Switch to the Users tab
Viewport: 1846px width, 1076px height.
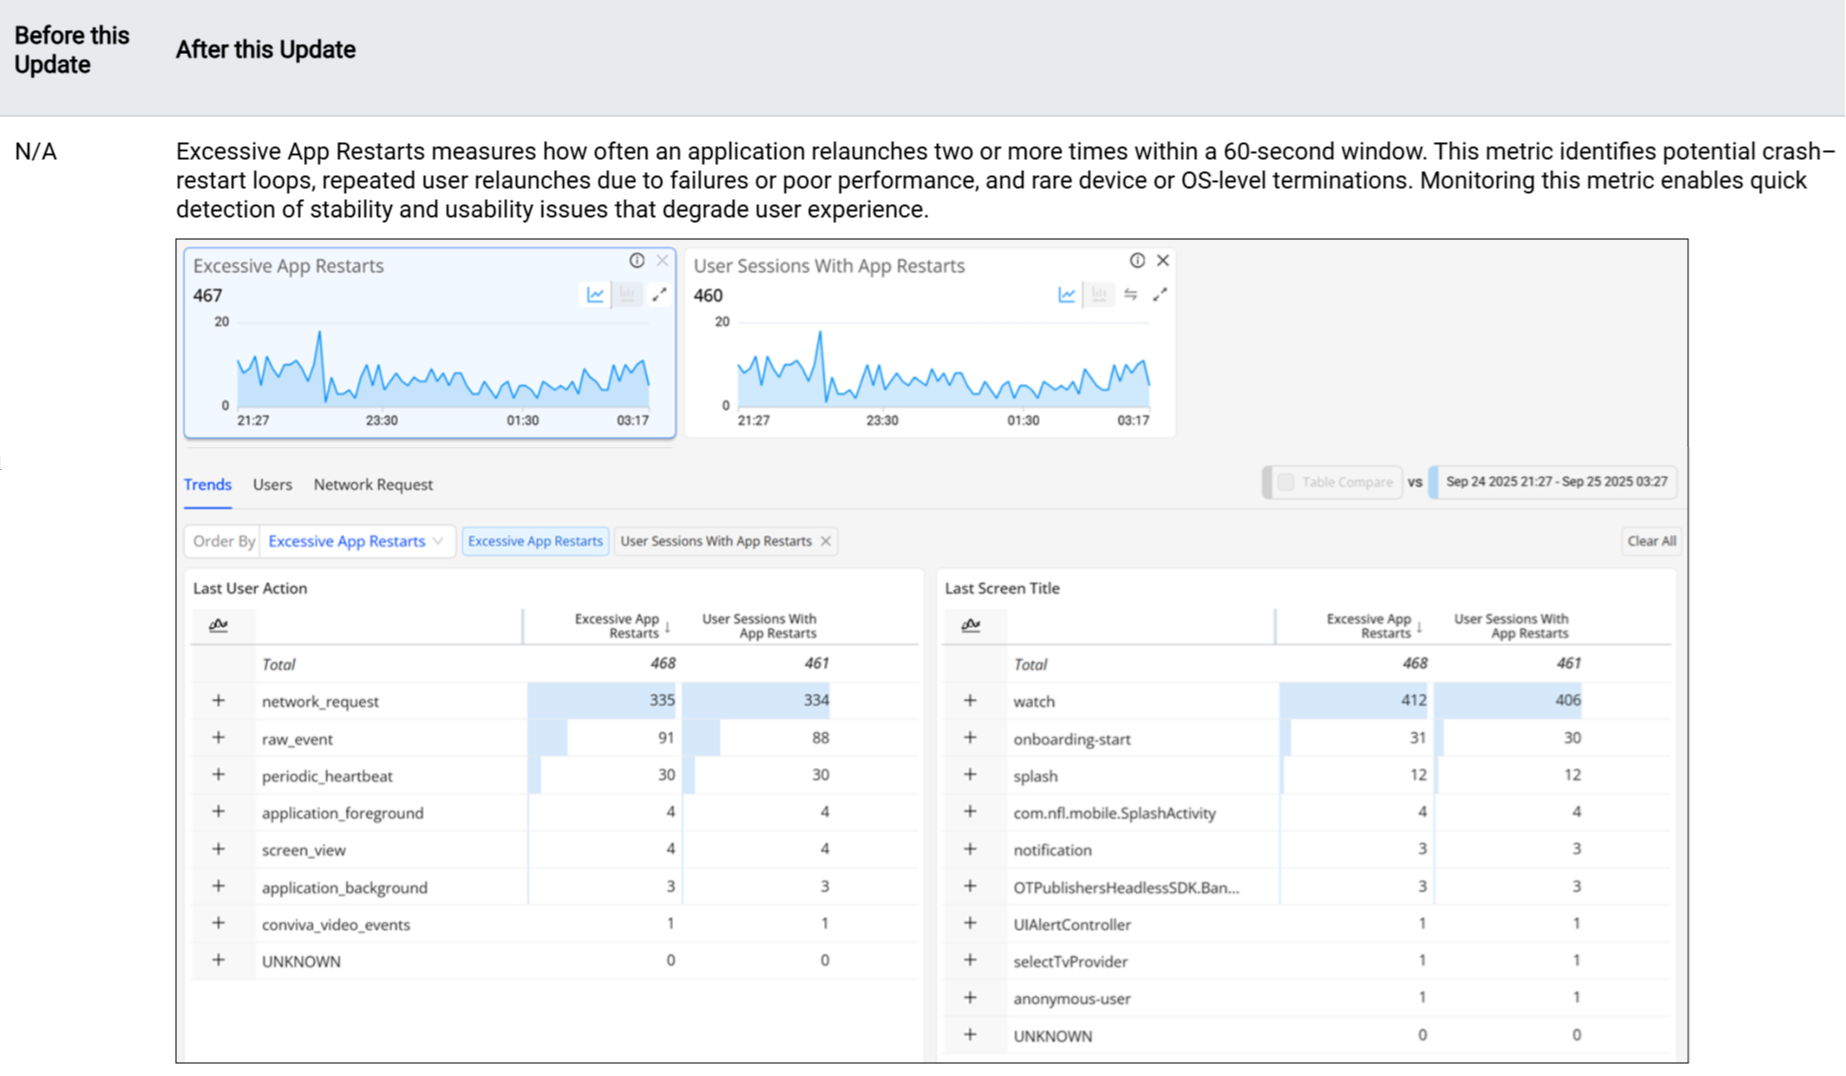pyautogui.click(x=272, y=485)
